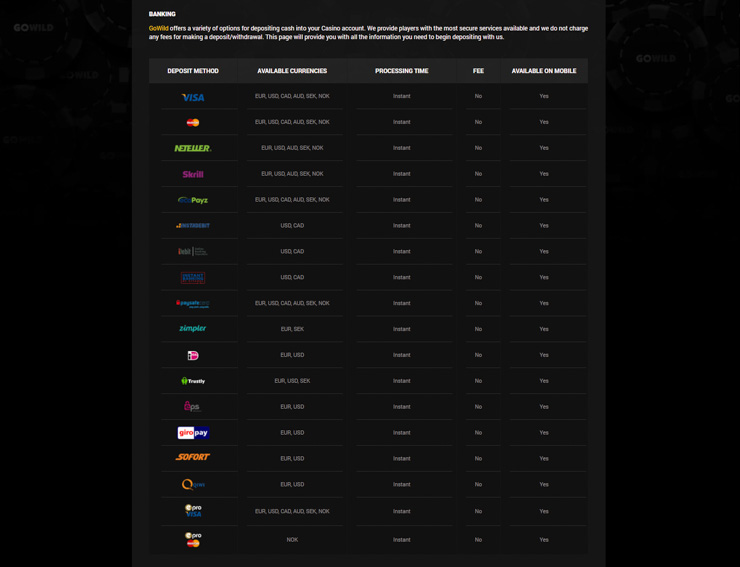The height and width of the screenshot is (567, 740).
Task: Click the No fee cell in Mastercard row
Action: pyautogui.click(x=479, y=122)
